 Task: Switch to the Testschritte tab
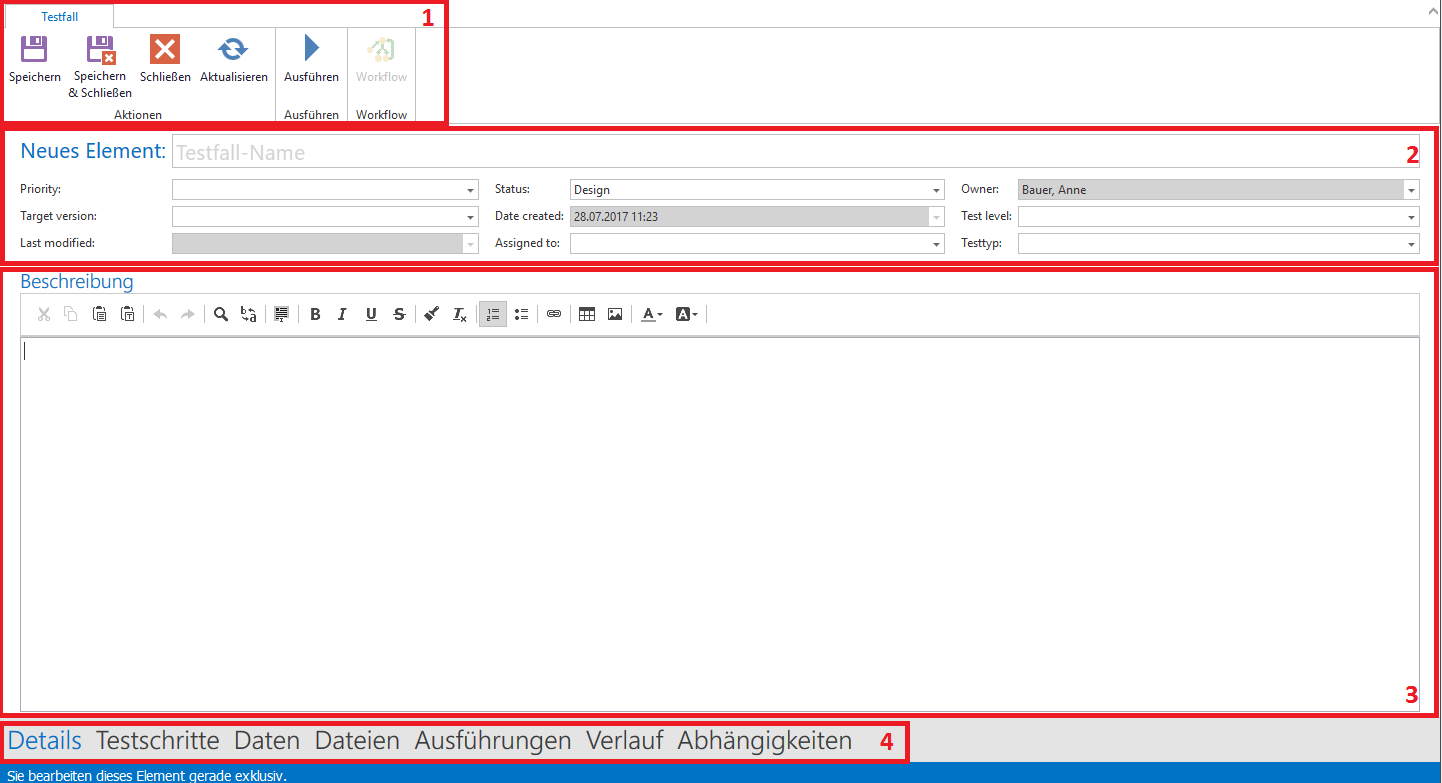tap(157, 741)
